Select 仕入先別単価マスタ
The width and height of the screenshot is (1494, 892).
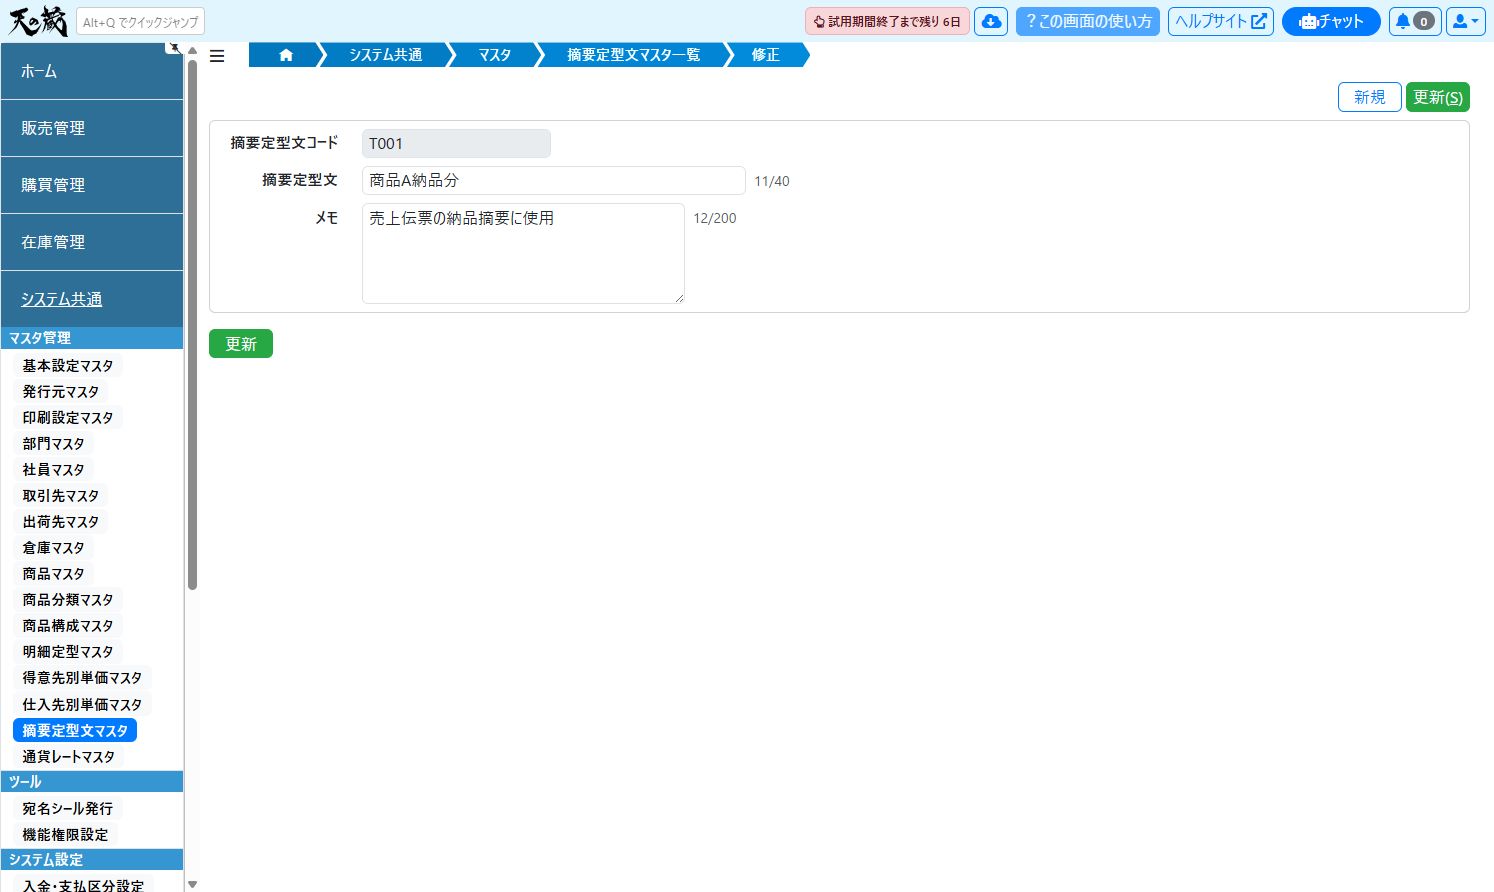pos(82,705)
